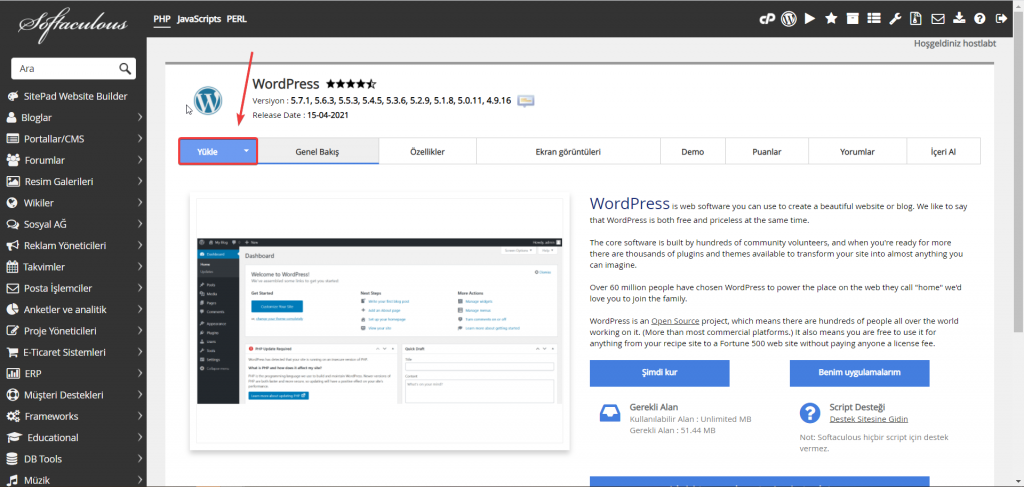Click the import/download tray icon
This screenshot has height=487, width=1024.
pyautogui.click(x=959, y=19)
